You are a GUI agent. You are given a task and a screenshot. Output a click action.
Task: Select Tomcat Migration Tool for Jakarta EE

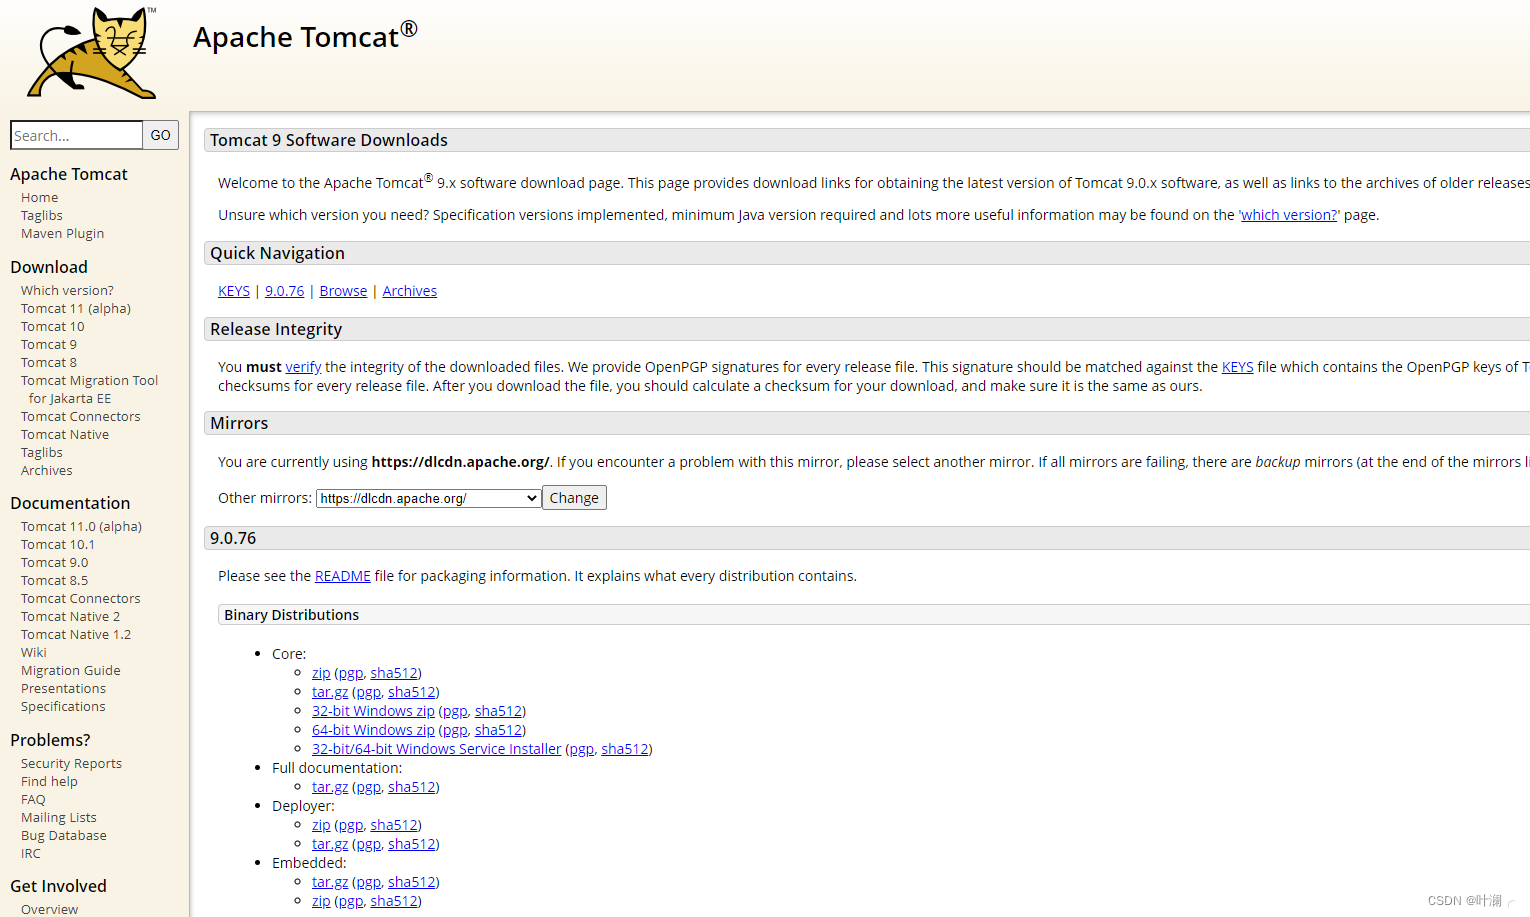(89, 380)
